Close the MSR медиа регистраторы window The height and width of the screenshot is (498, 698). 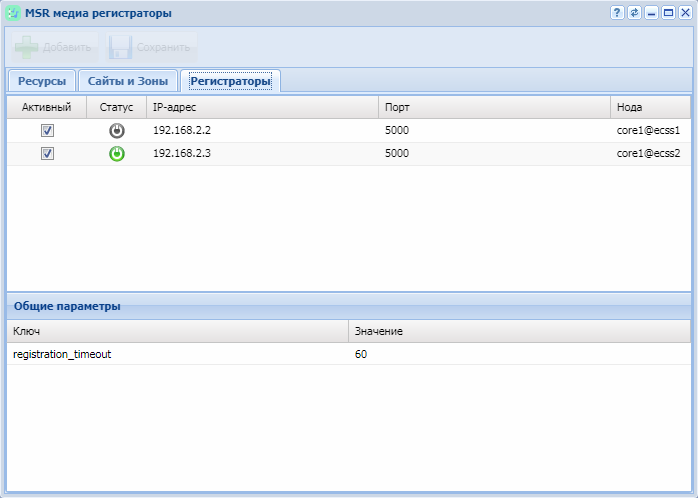pos(686,12)
